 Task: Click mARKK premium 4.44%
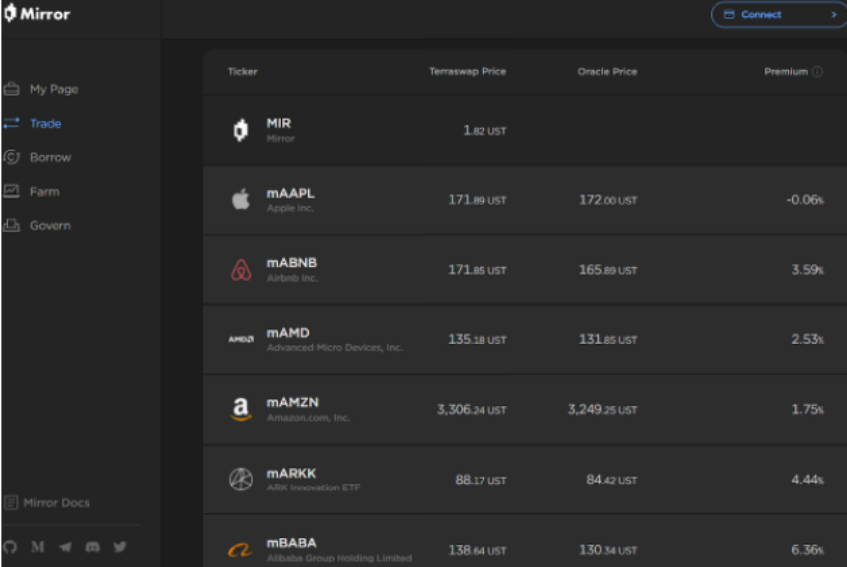coord(808,480)
